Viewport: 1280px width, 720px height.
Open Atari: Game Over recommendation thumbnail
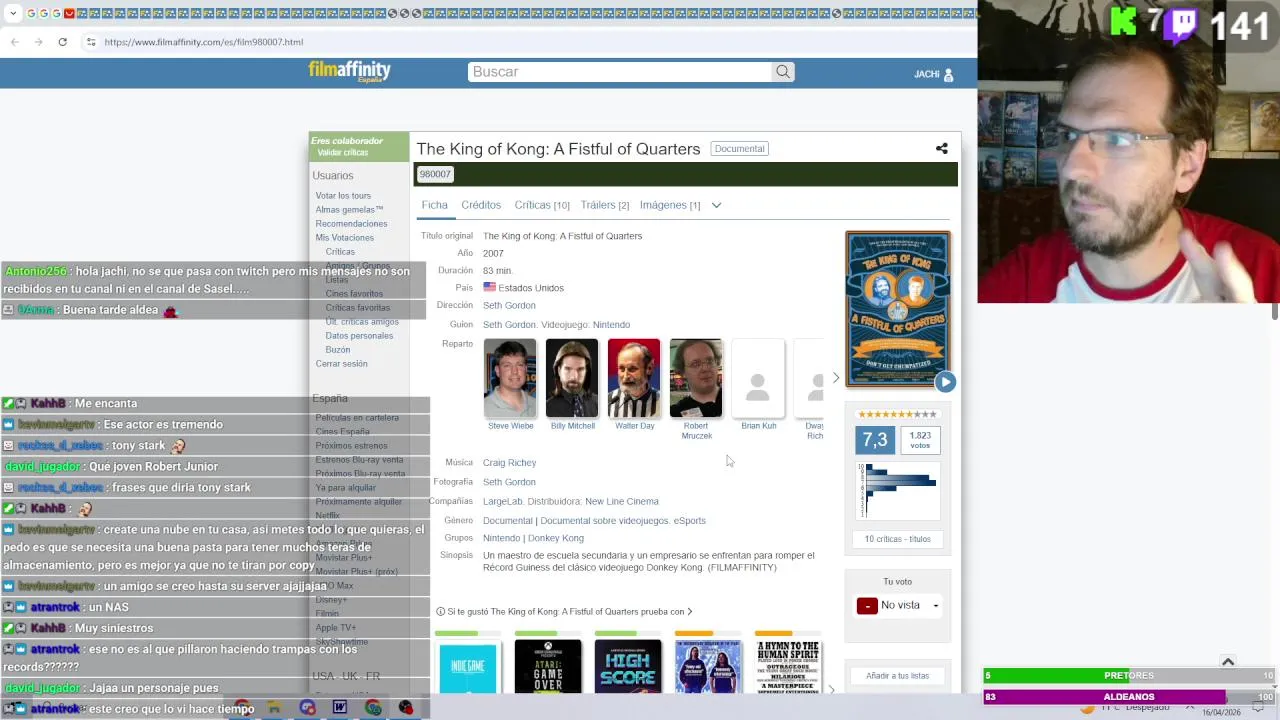coord(547,666)
